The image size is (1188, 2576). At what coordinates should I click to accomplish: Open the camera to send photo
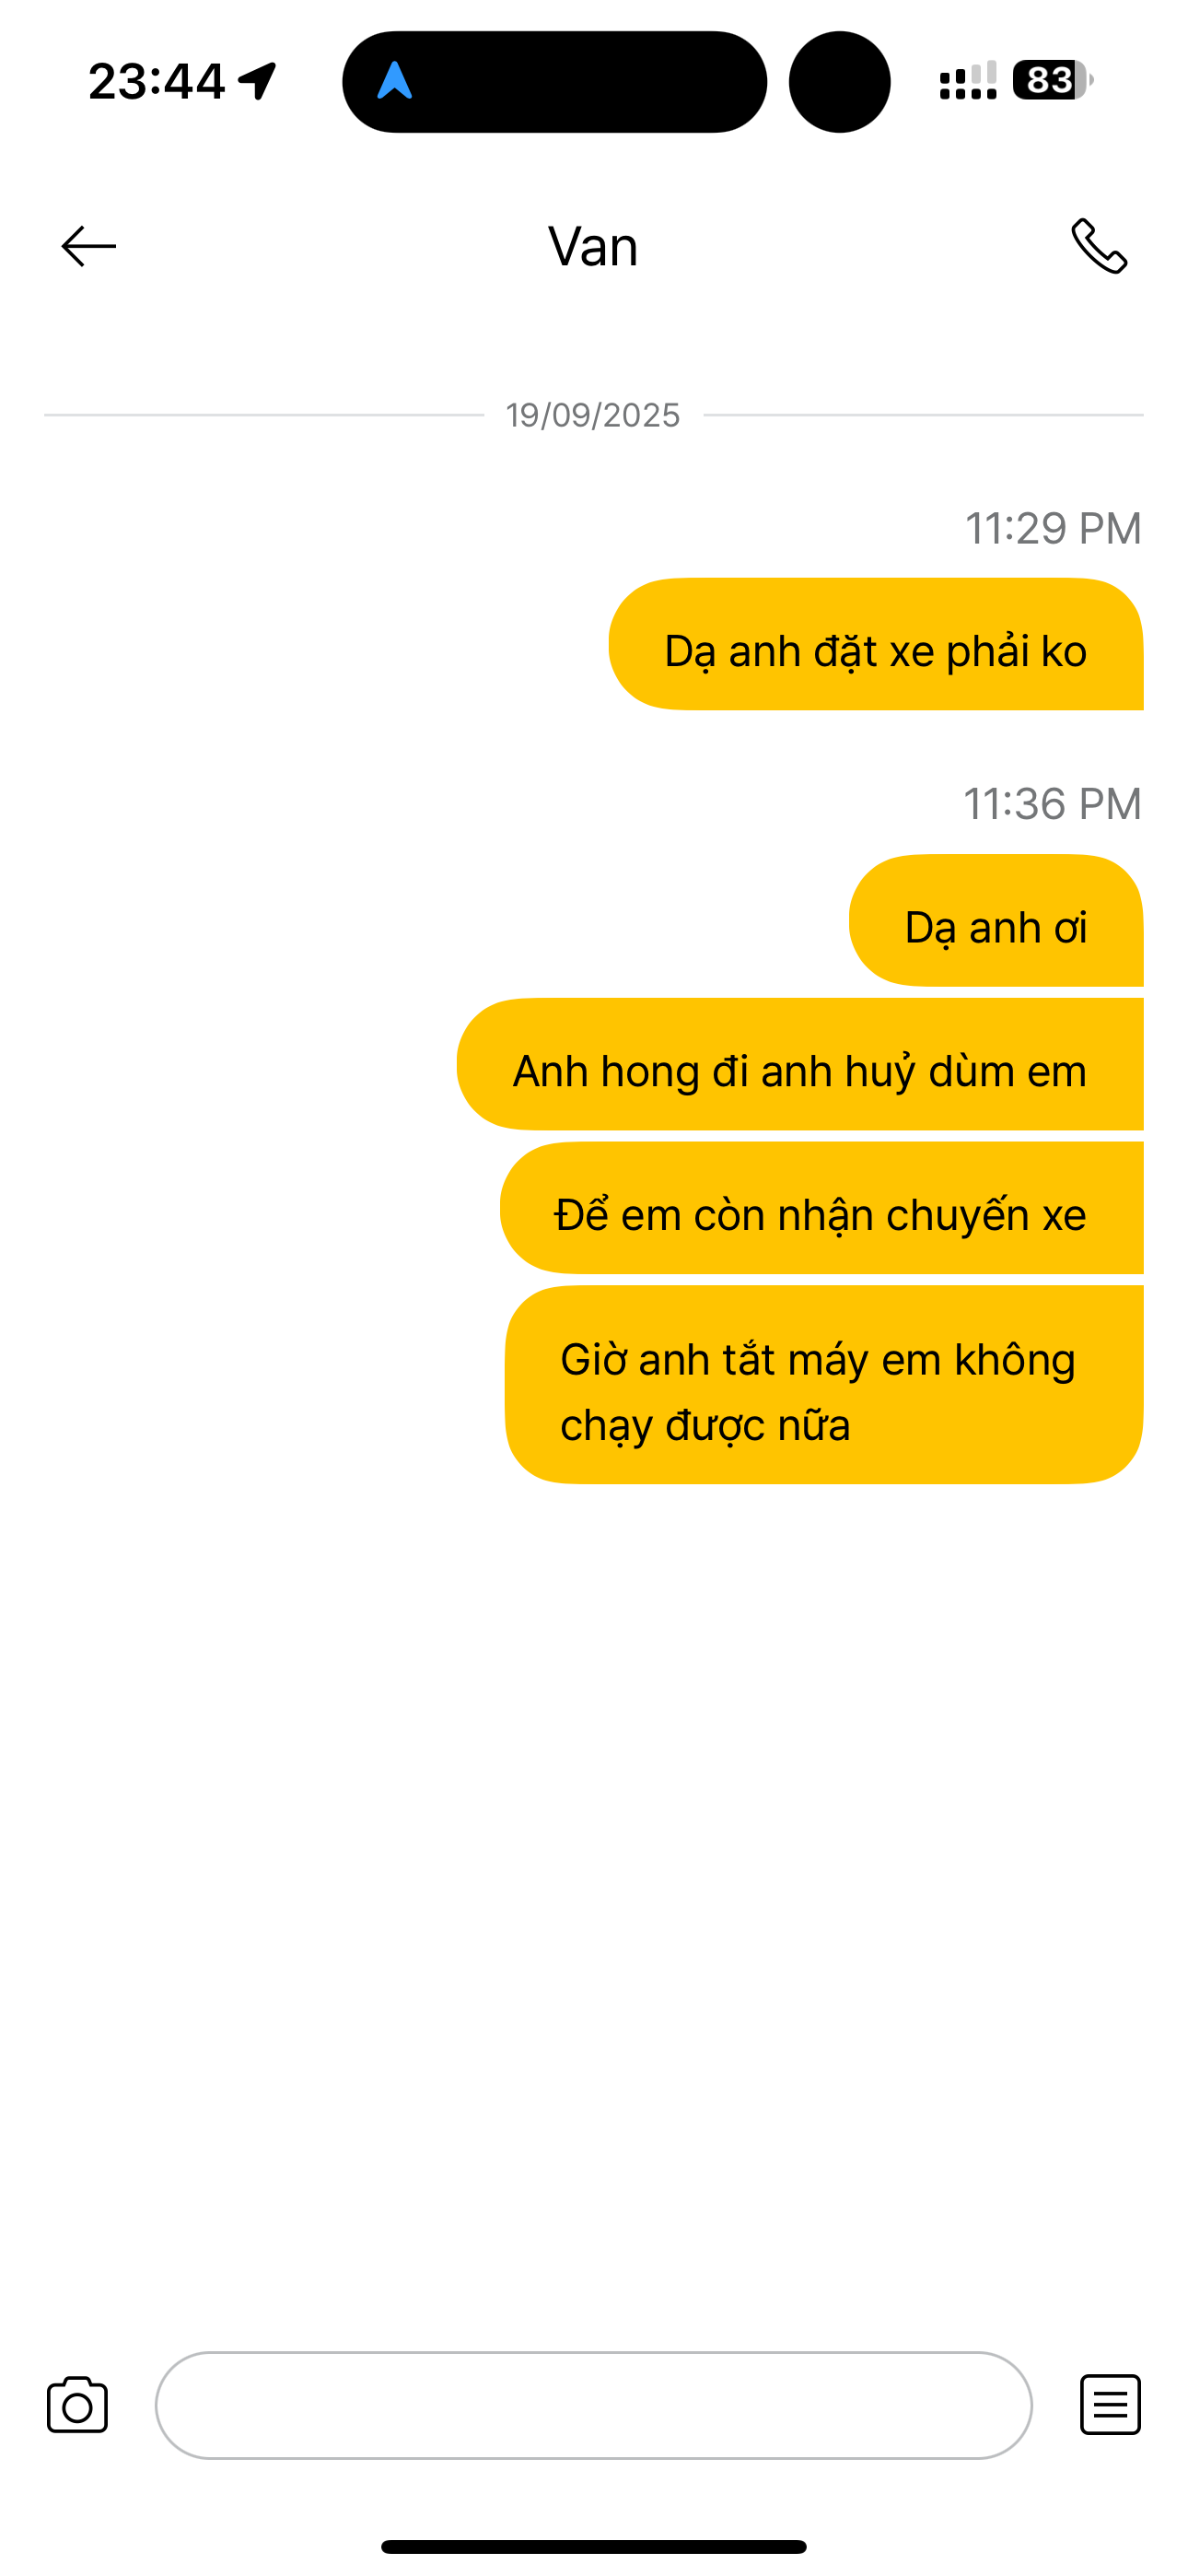pos(77,2404)
